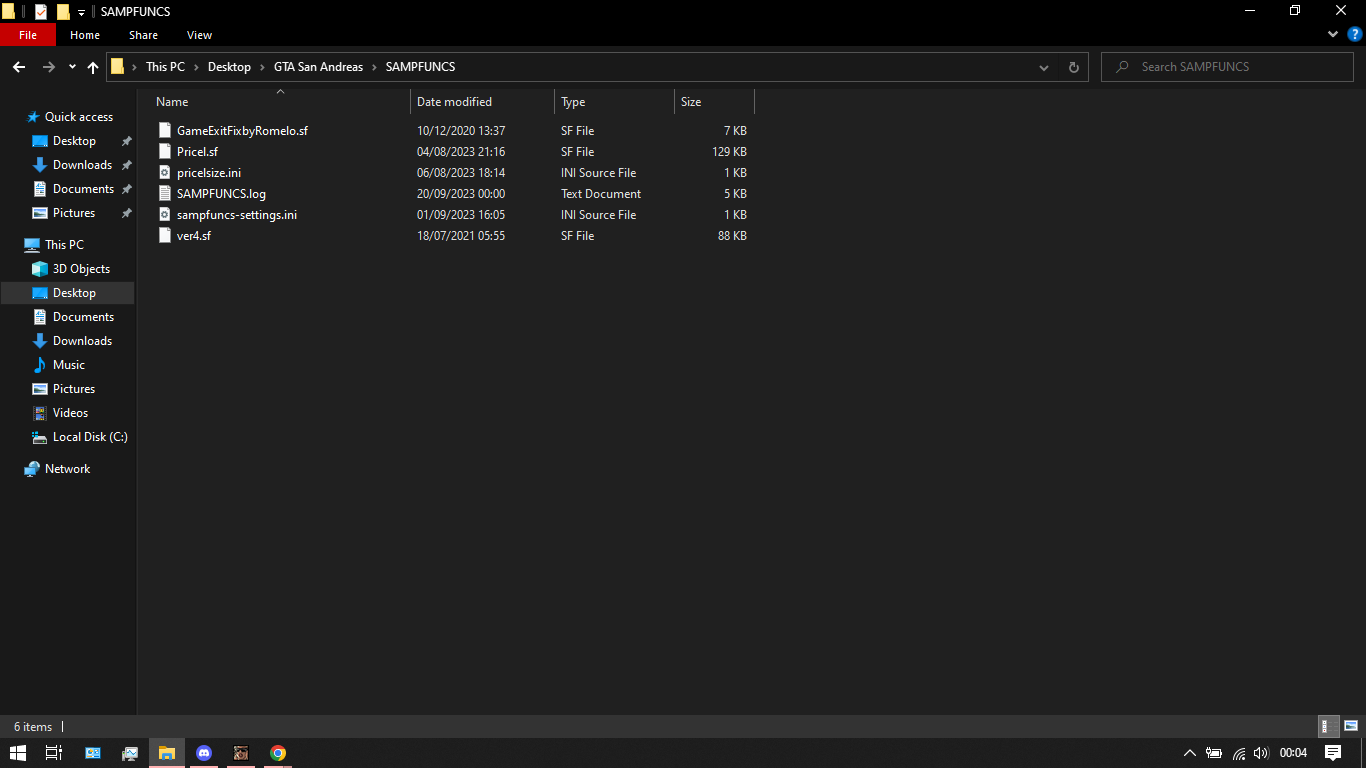
Task: Open Task View from taskbar
Action: click(55, 753)
